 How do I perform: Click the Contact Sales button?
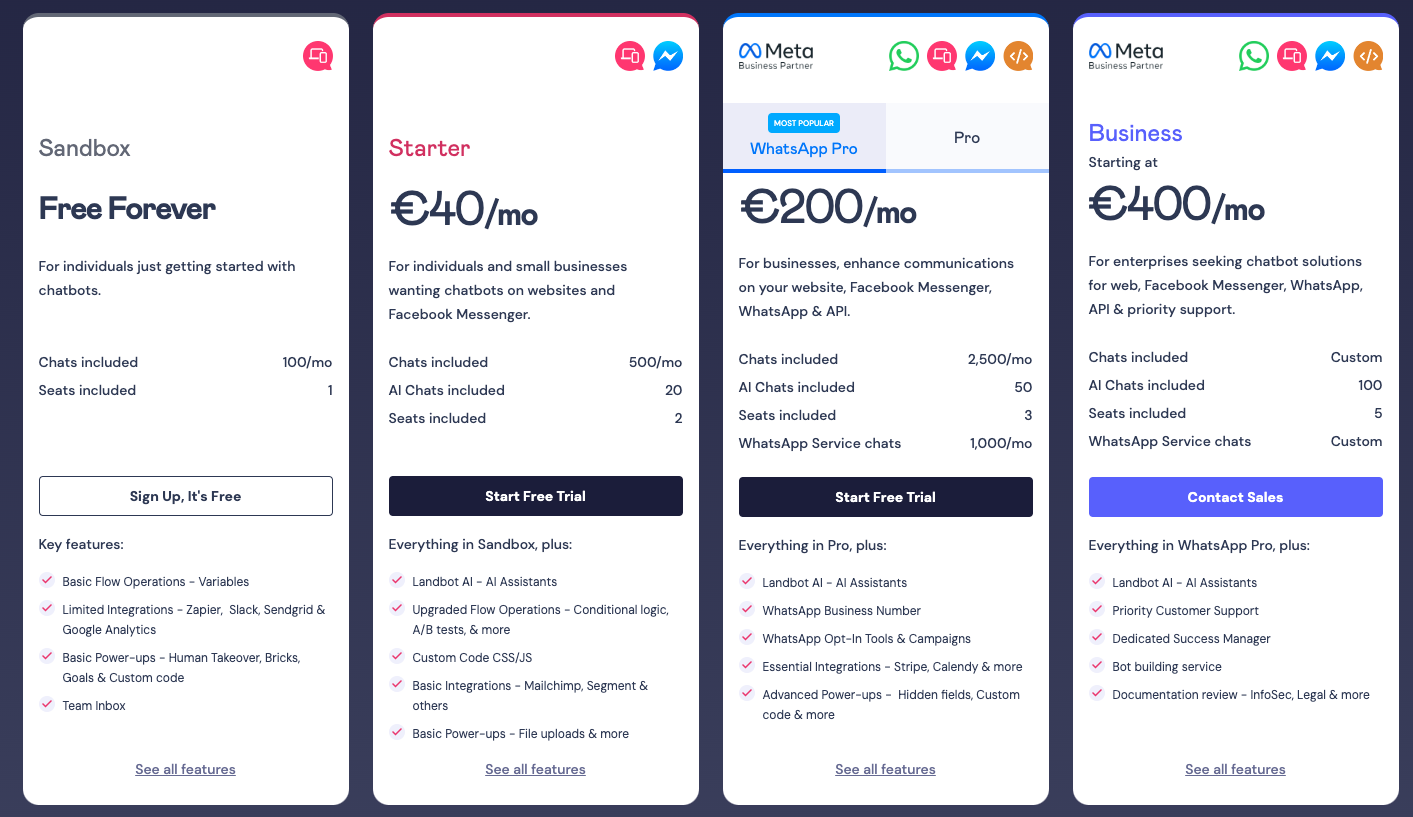pos(1235,497)
